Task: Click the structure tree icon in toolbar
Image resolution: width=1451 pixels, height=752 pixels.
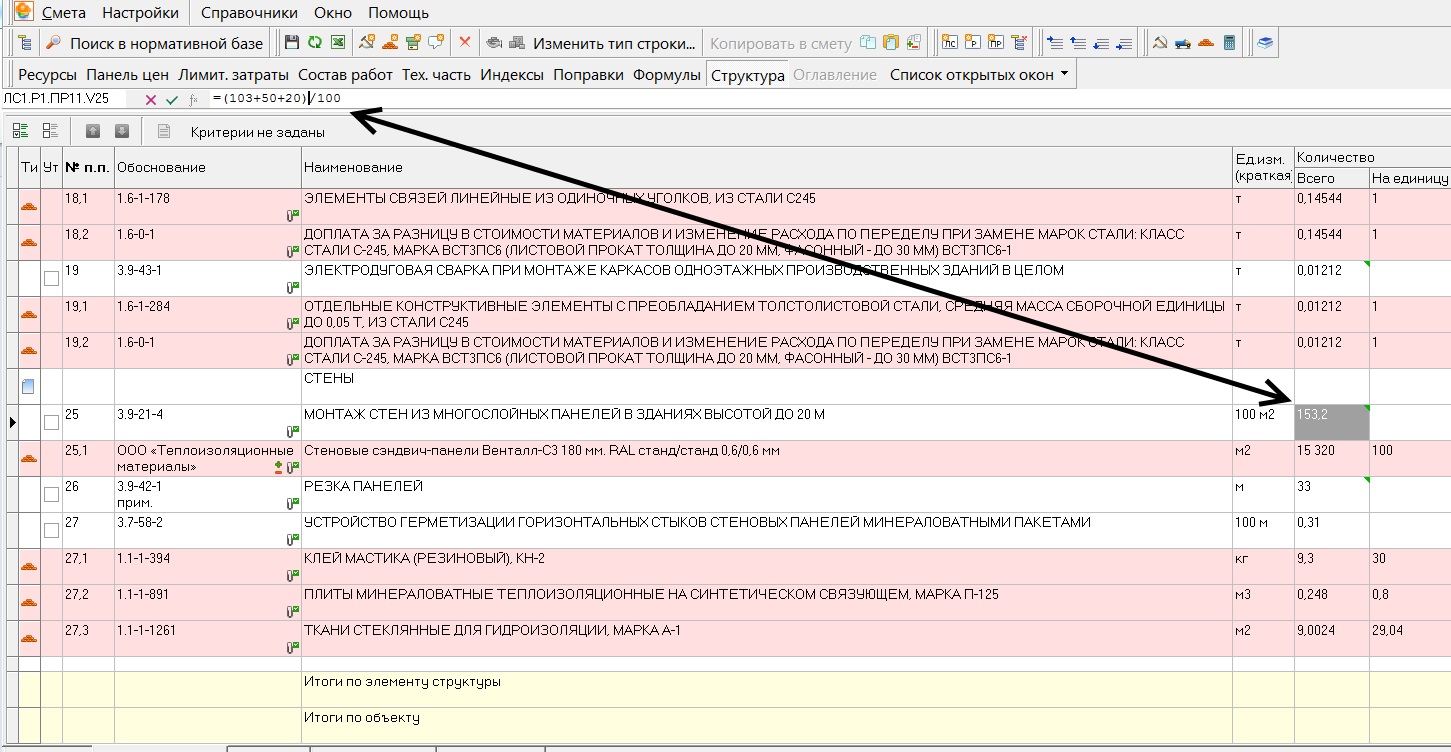Action: coord(24,43)
